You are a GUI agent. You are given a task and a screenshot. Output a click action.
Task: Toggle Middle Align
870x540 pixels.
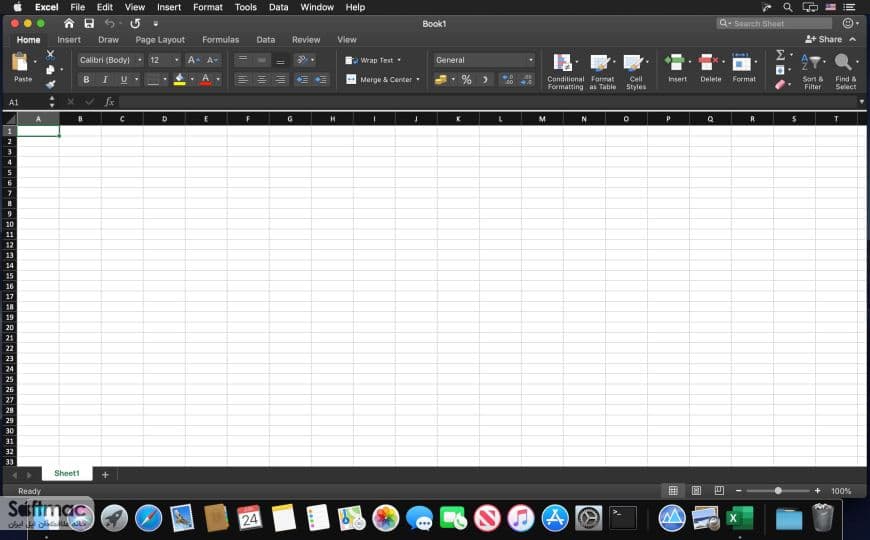261,60
